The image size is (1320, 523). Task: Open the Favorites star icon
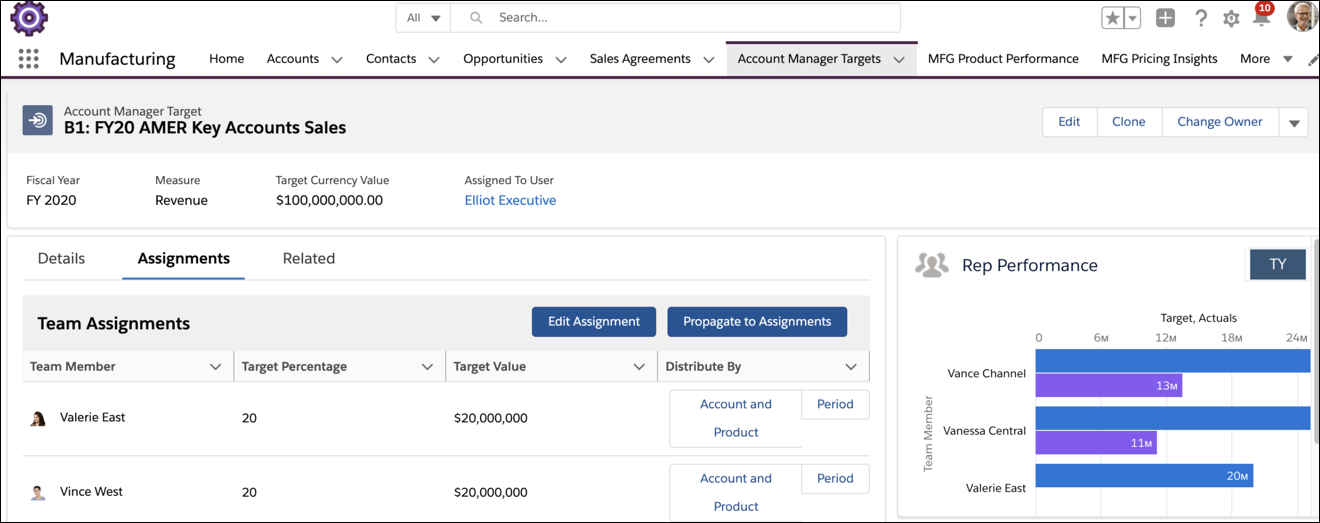click(x=1112, y=18)
